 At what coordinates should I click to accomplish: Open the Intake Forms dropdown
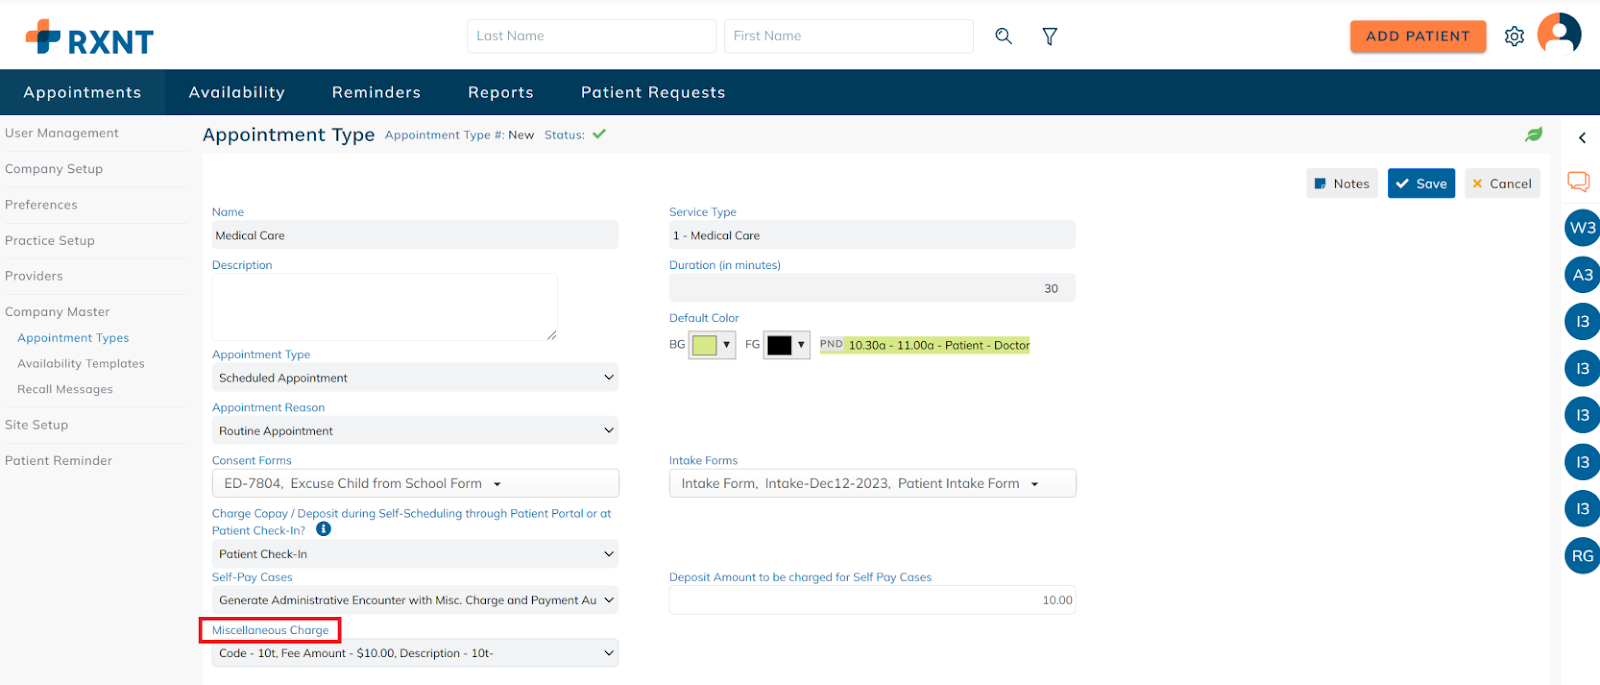[871, 484]
